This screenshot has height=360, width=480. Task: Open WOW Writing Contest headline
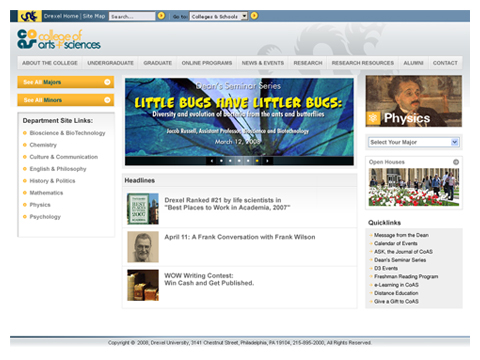209,279
